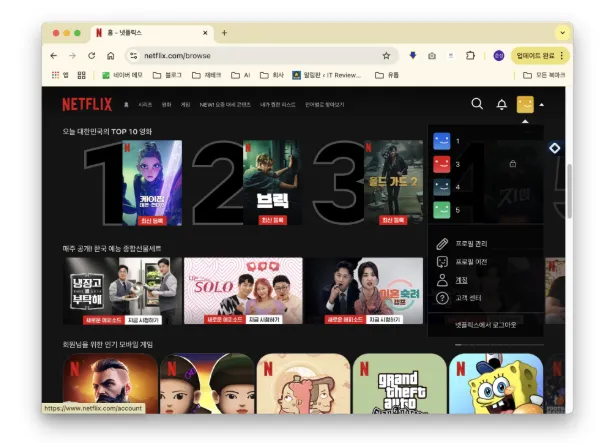Open the apps grid bookmark
600x443 pixels.
60,75
